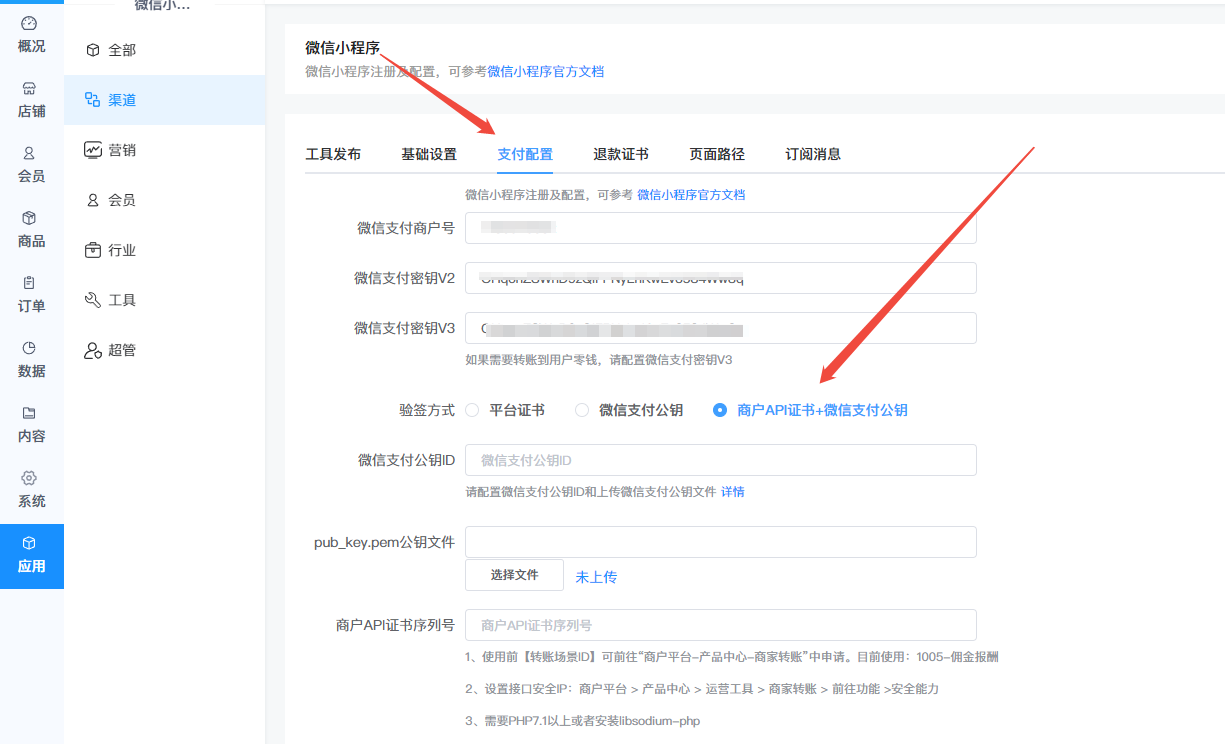The image size is (1225, 744).
Task: Focus the 微信支付公钥ID input field
Action: click(x=721, y=460)
